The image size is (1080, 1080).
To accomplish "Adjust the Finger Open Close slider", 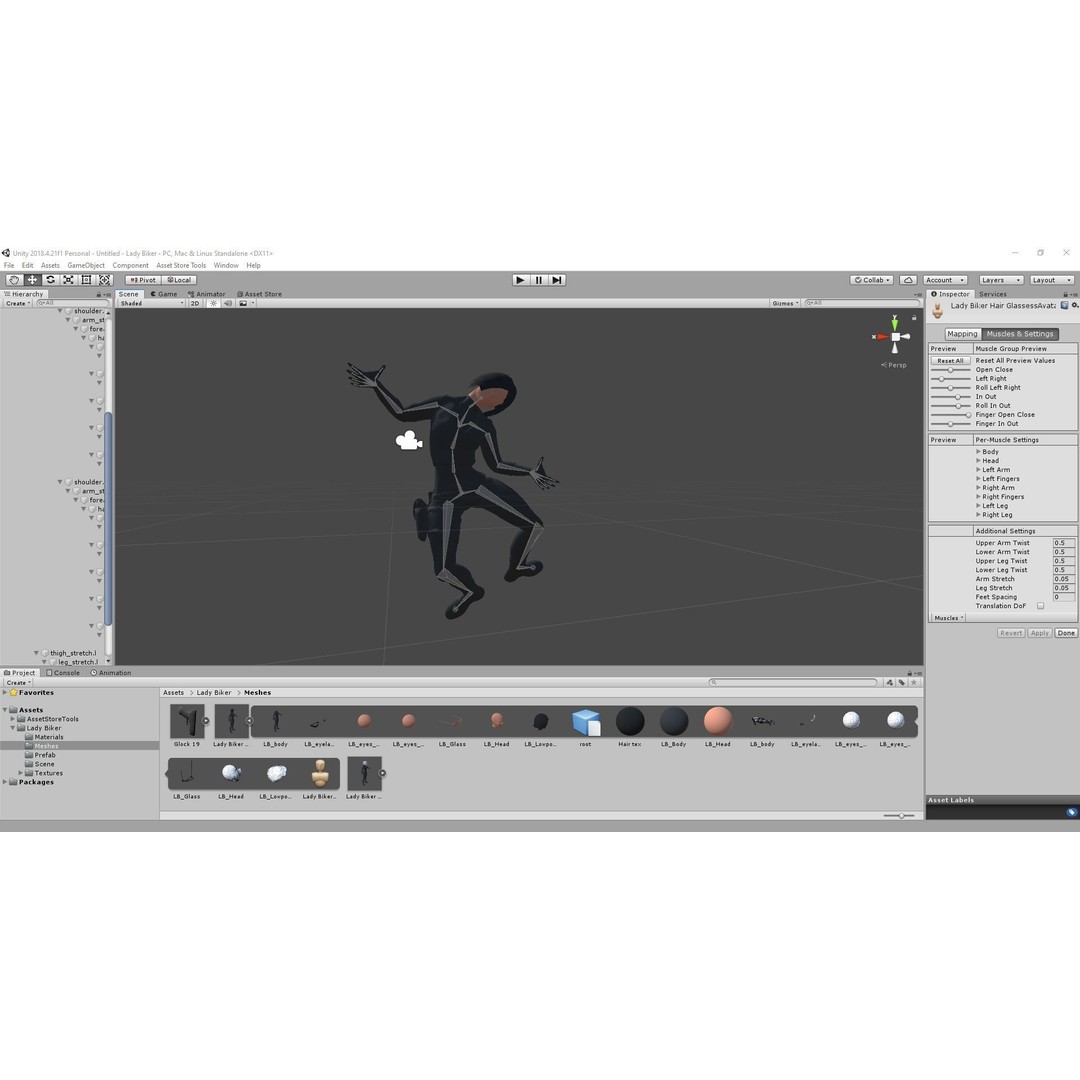I will click(x=951, y=415).
